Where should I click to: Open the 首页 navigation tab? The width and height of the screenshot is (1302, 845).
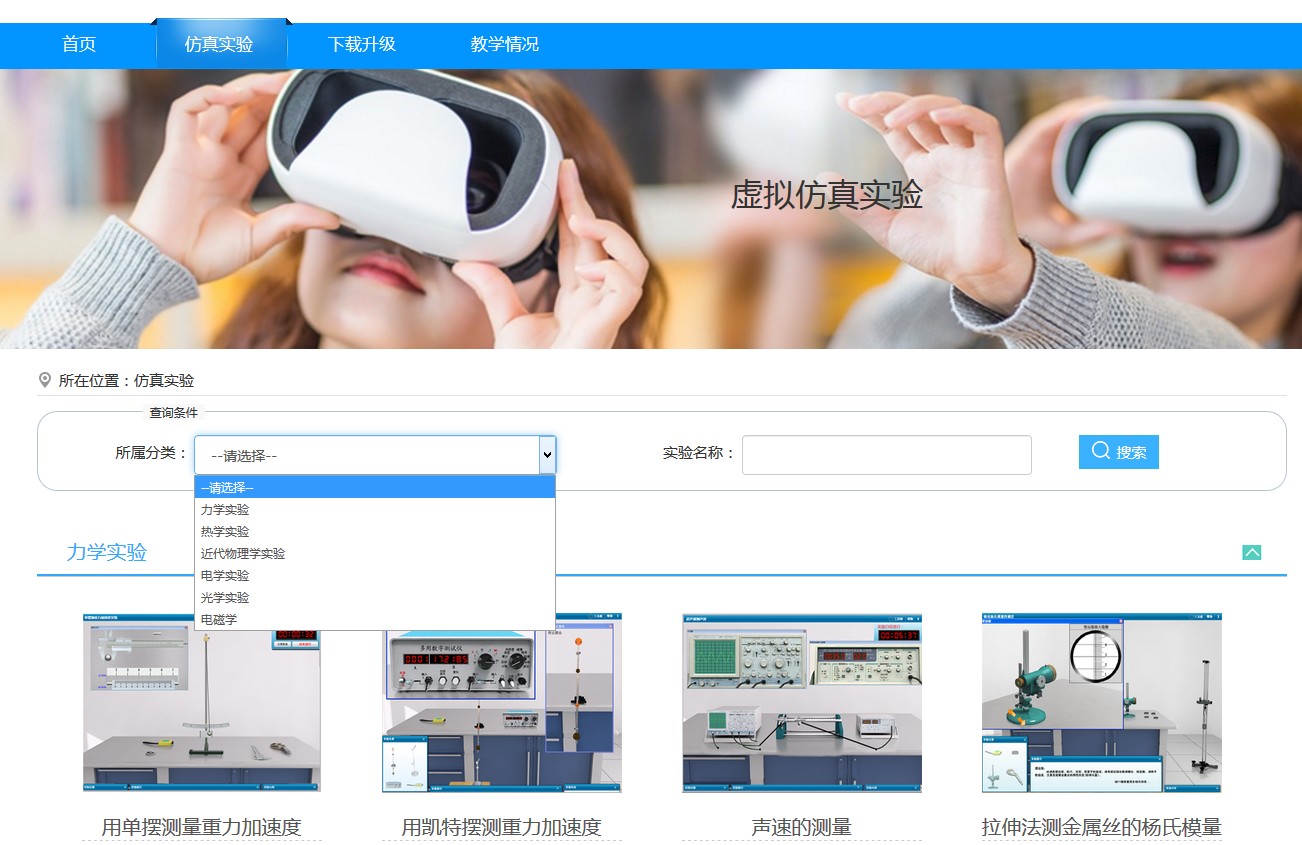coord(79,45)
